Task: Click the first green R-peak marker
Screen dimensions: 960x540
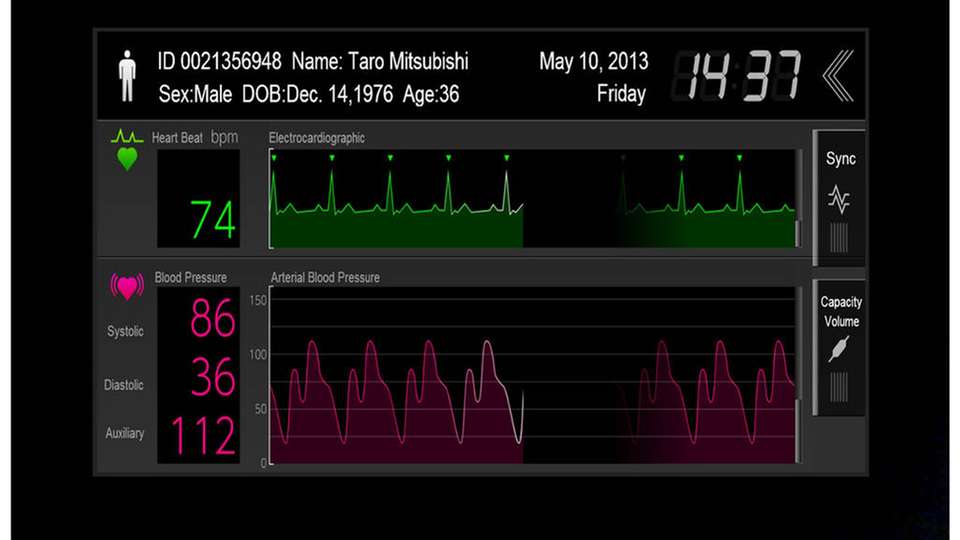Action: (x=274, y=158)
